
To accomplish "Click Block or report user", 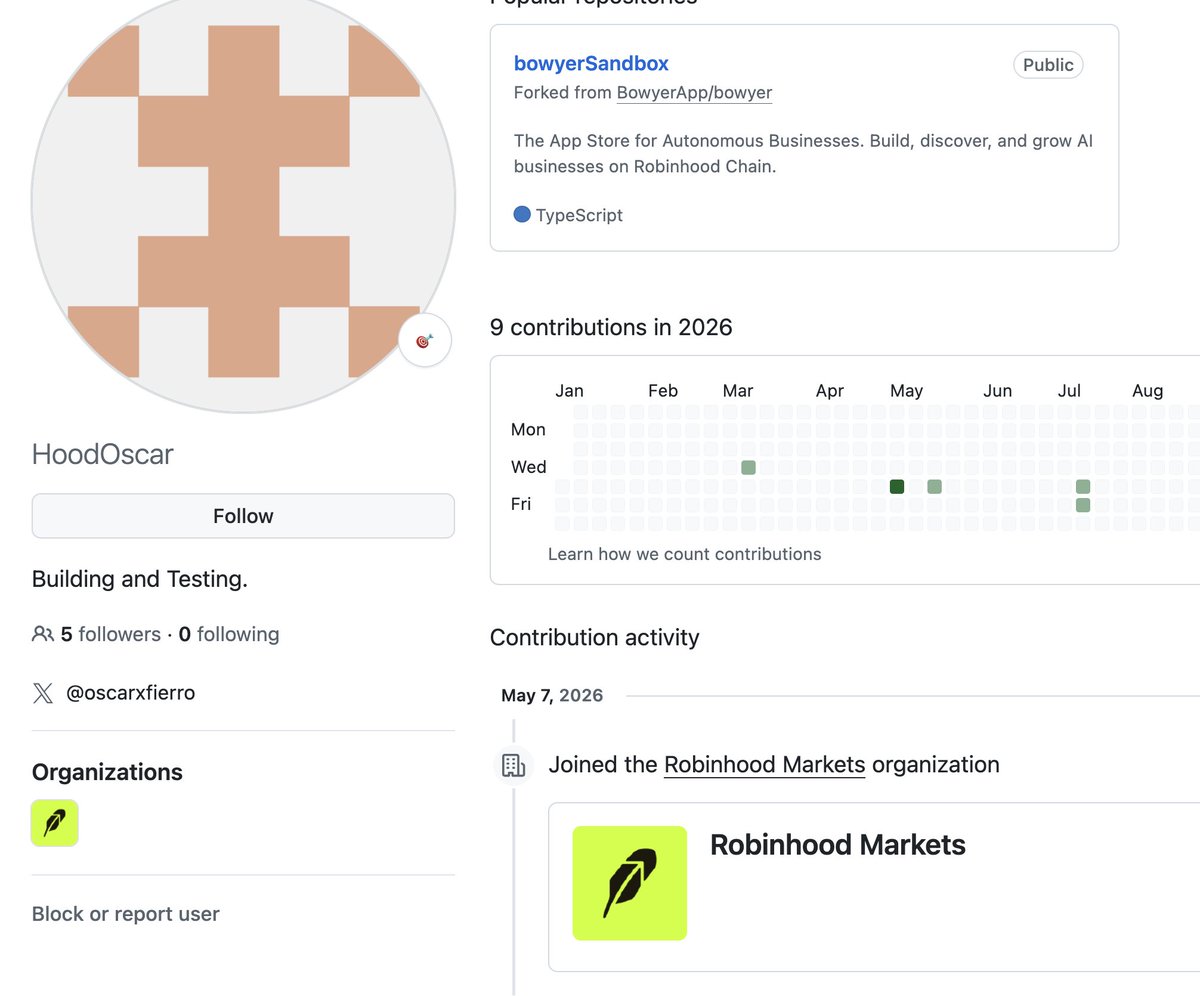I will coord(126,914).
